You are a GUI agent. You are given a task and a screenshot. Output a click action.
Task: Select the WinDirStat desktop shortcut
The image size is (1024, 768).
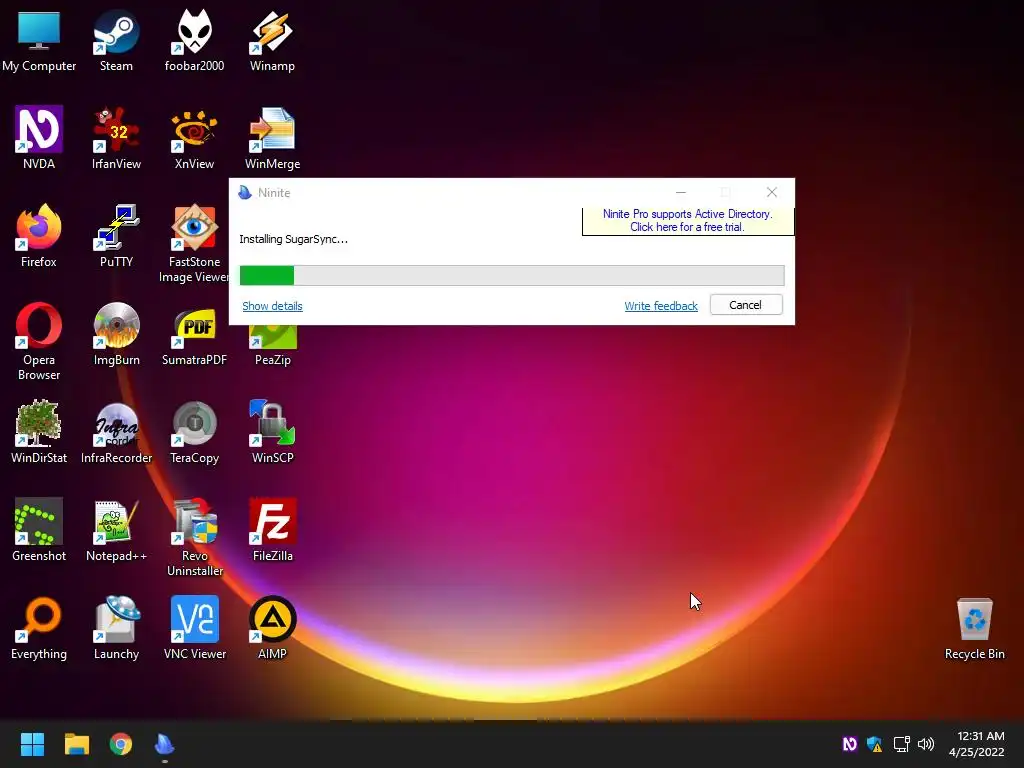[x=39, y=432]
